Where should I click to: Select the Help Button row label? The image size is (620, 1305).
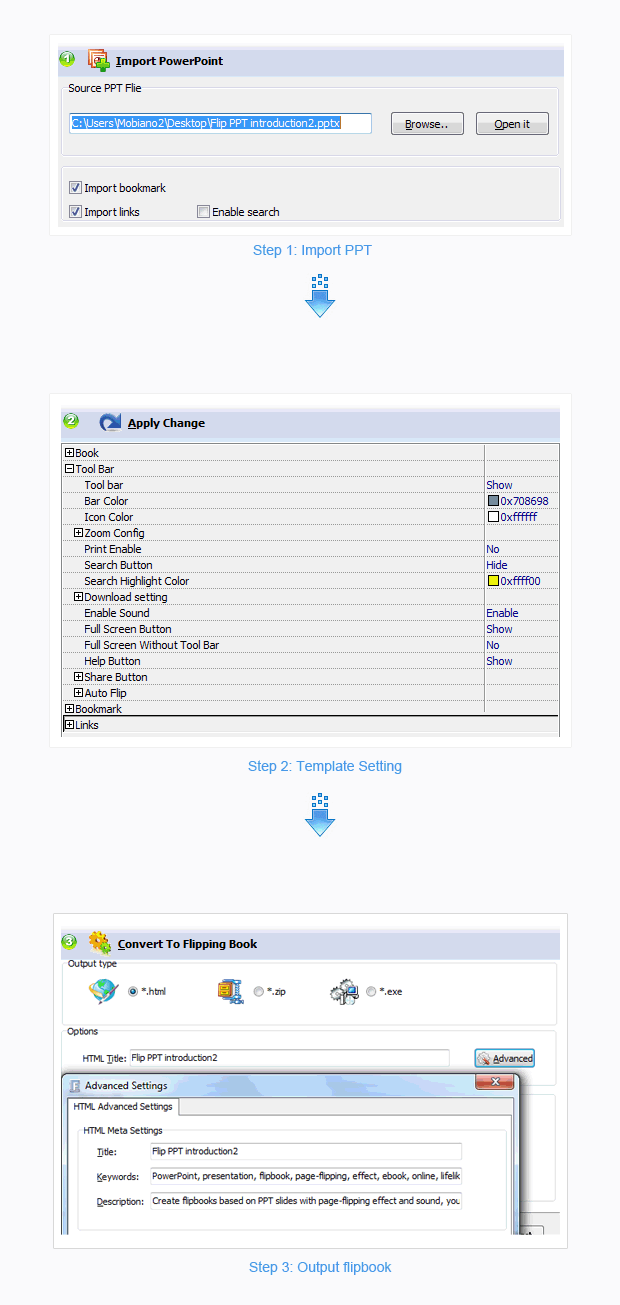pyautogui.click(x=112, y=661)
